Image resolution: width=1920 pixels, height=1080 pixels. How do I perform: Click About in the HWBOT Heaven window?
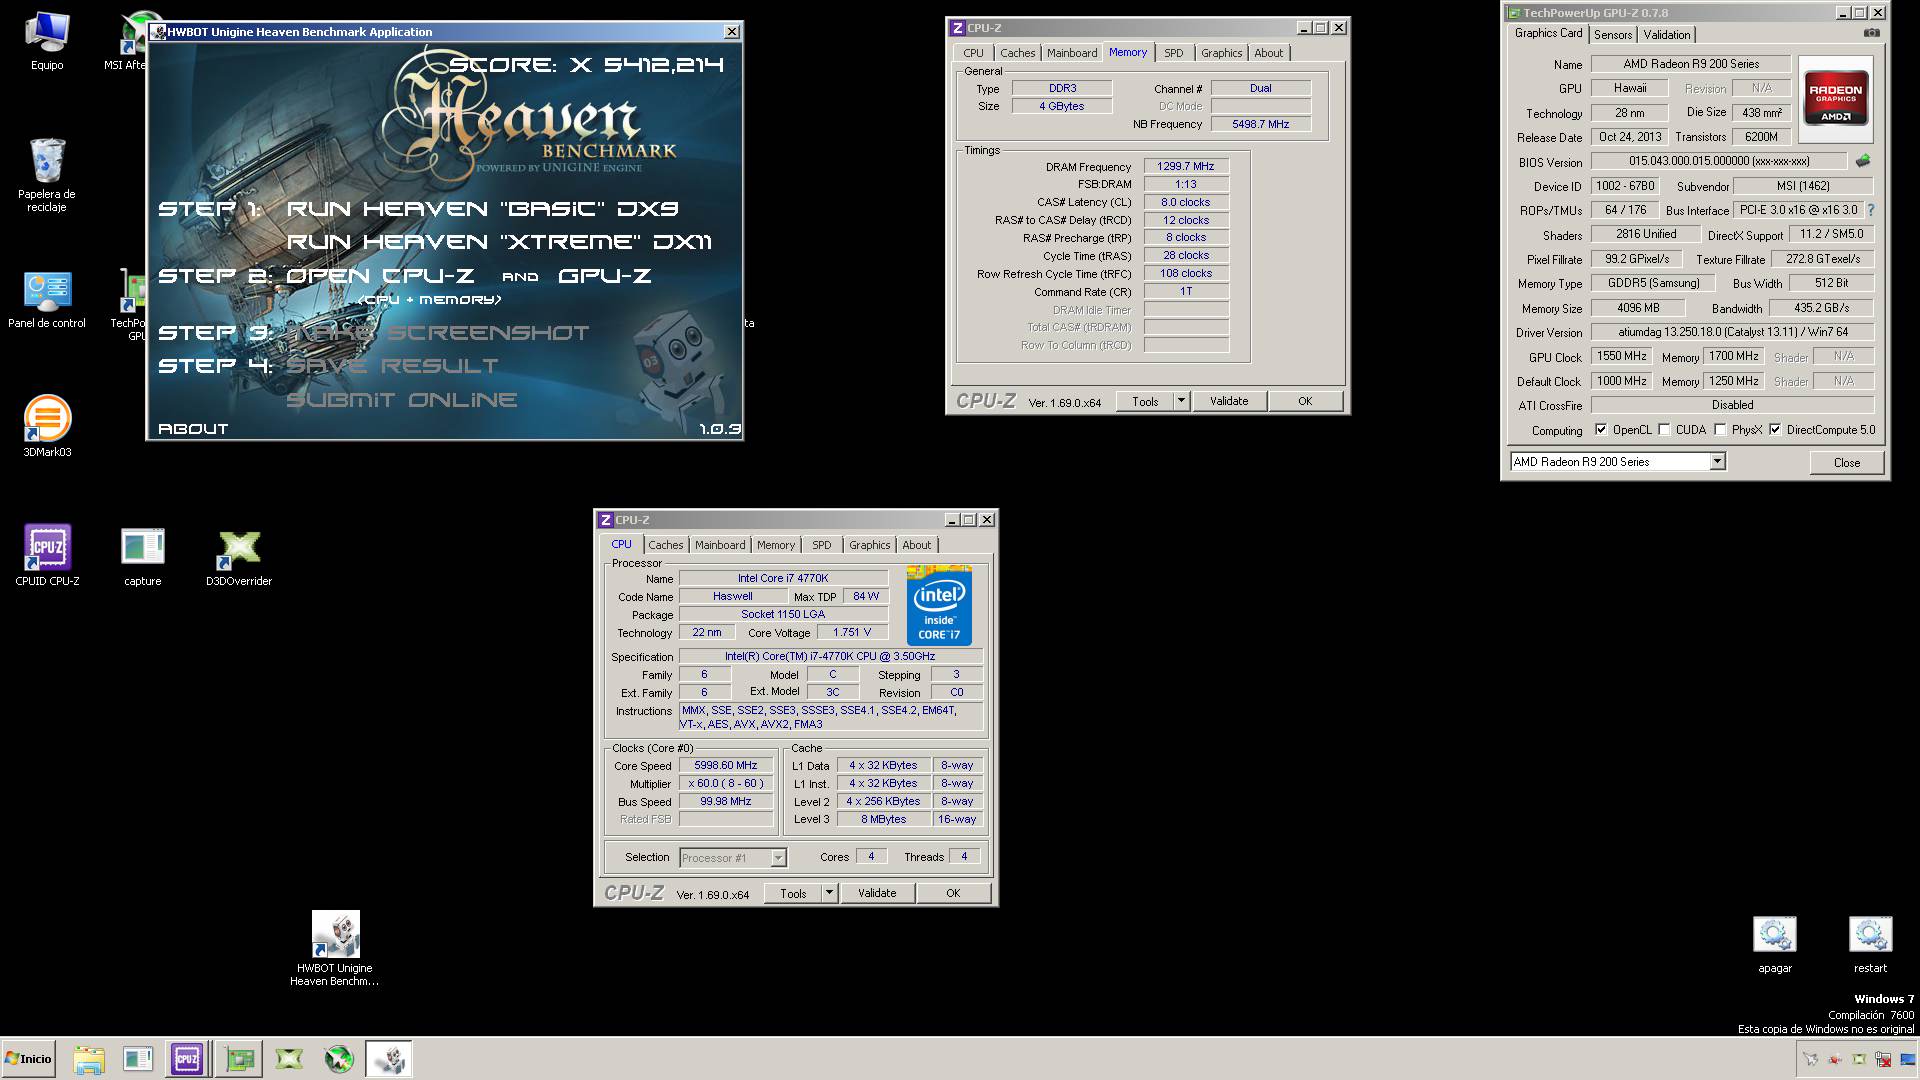tap(193, 429)
